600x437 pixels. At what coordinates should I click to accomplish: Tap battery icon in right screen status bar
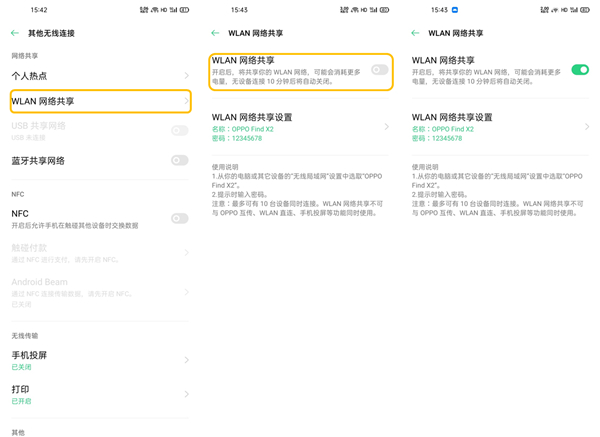585,9
